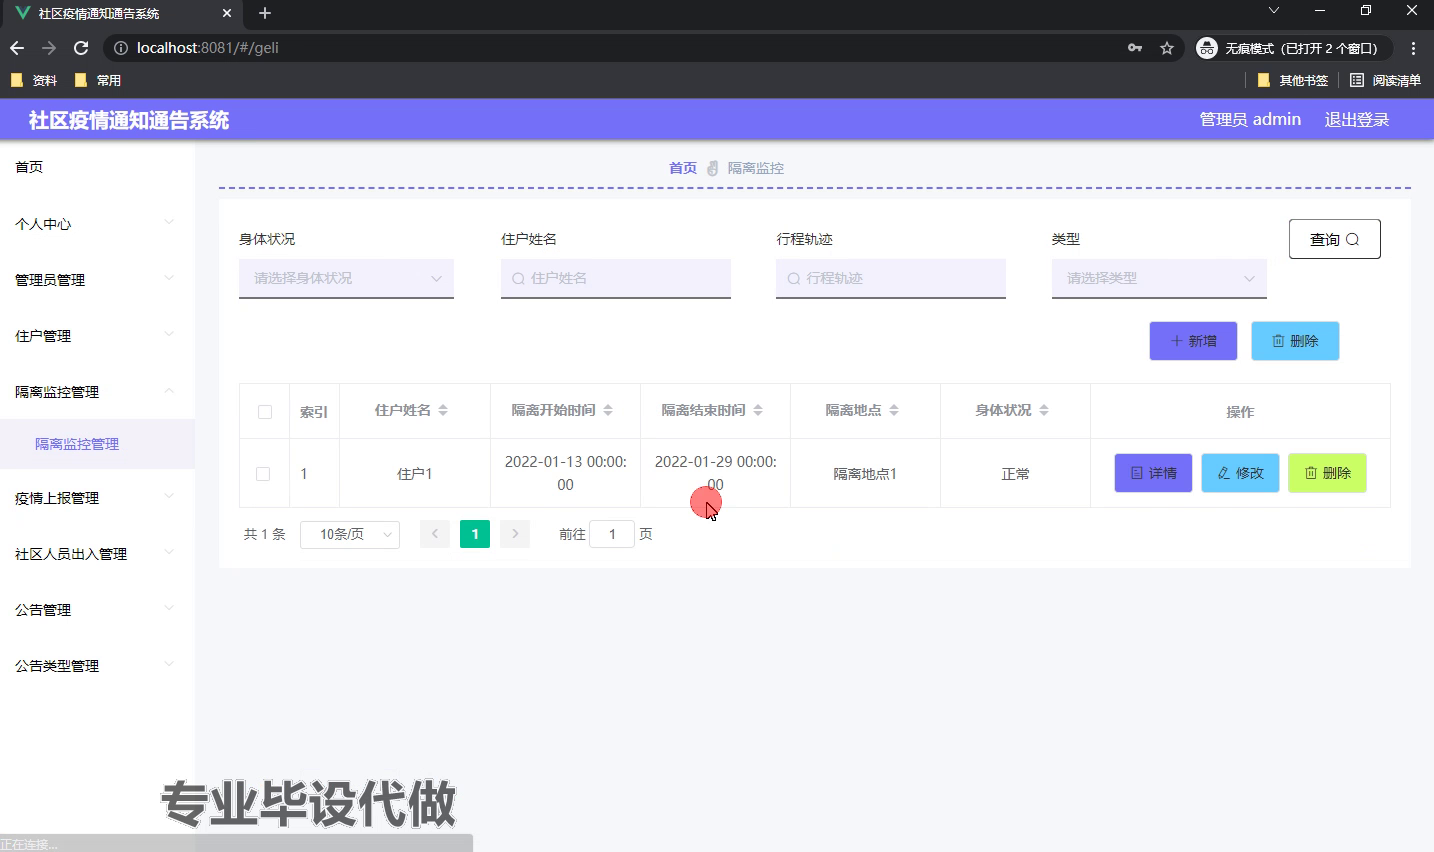Go back with browser back arrow
This screenshot has width=1434, height=852.
pos(17,48)
